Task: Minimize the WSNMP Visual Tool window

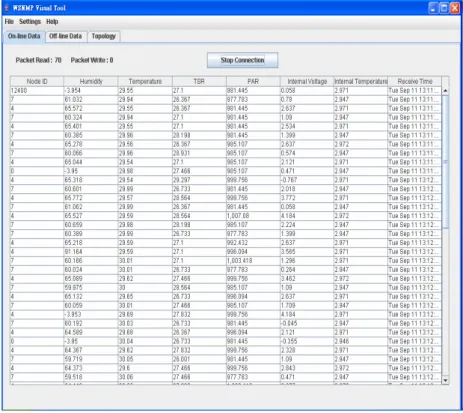Action: pyautogui.click(x=433, y=8)
